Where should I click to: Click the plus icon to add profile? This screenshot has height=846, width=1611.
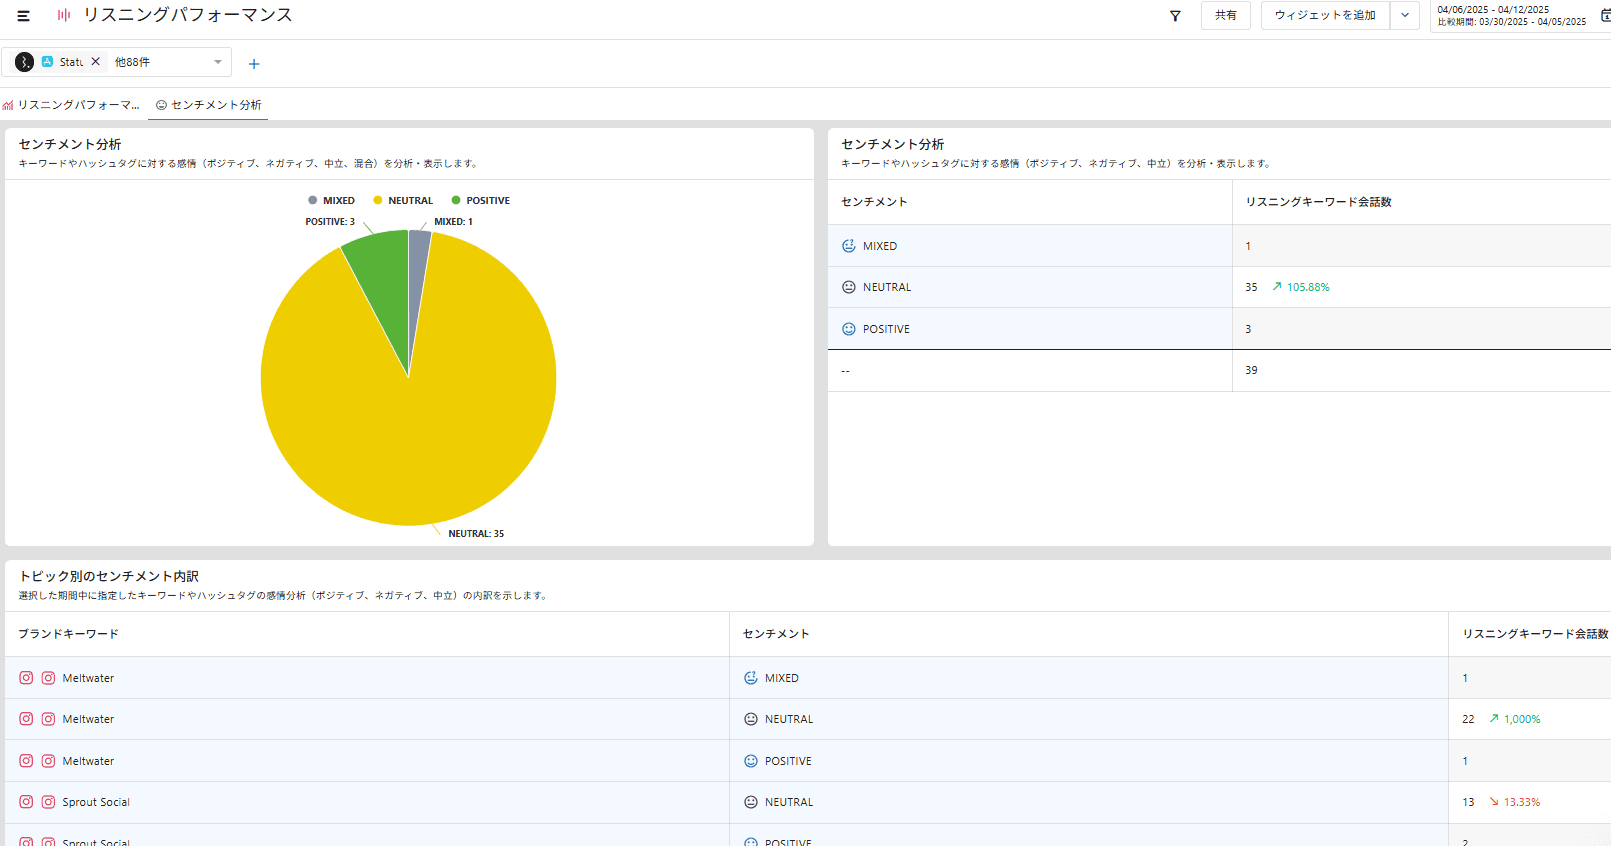click(x=254, y=64)
